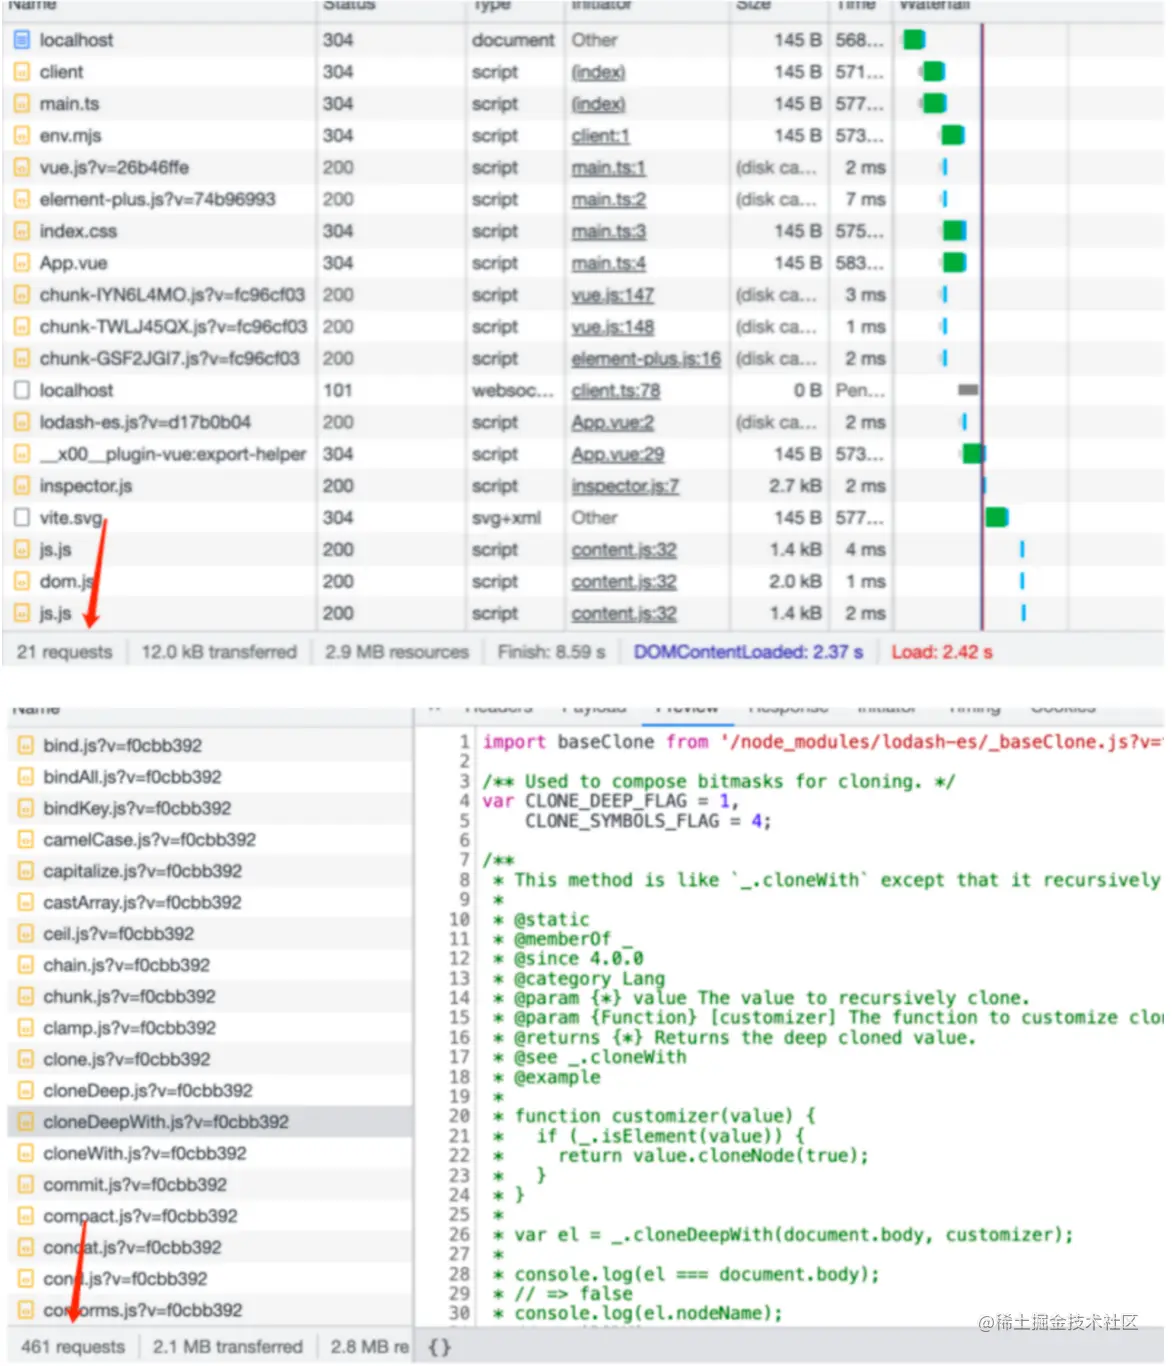Open the client.ts:78 initiator link
This screenshot has width=1172, height=1366.
click(x=615, y=390)
